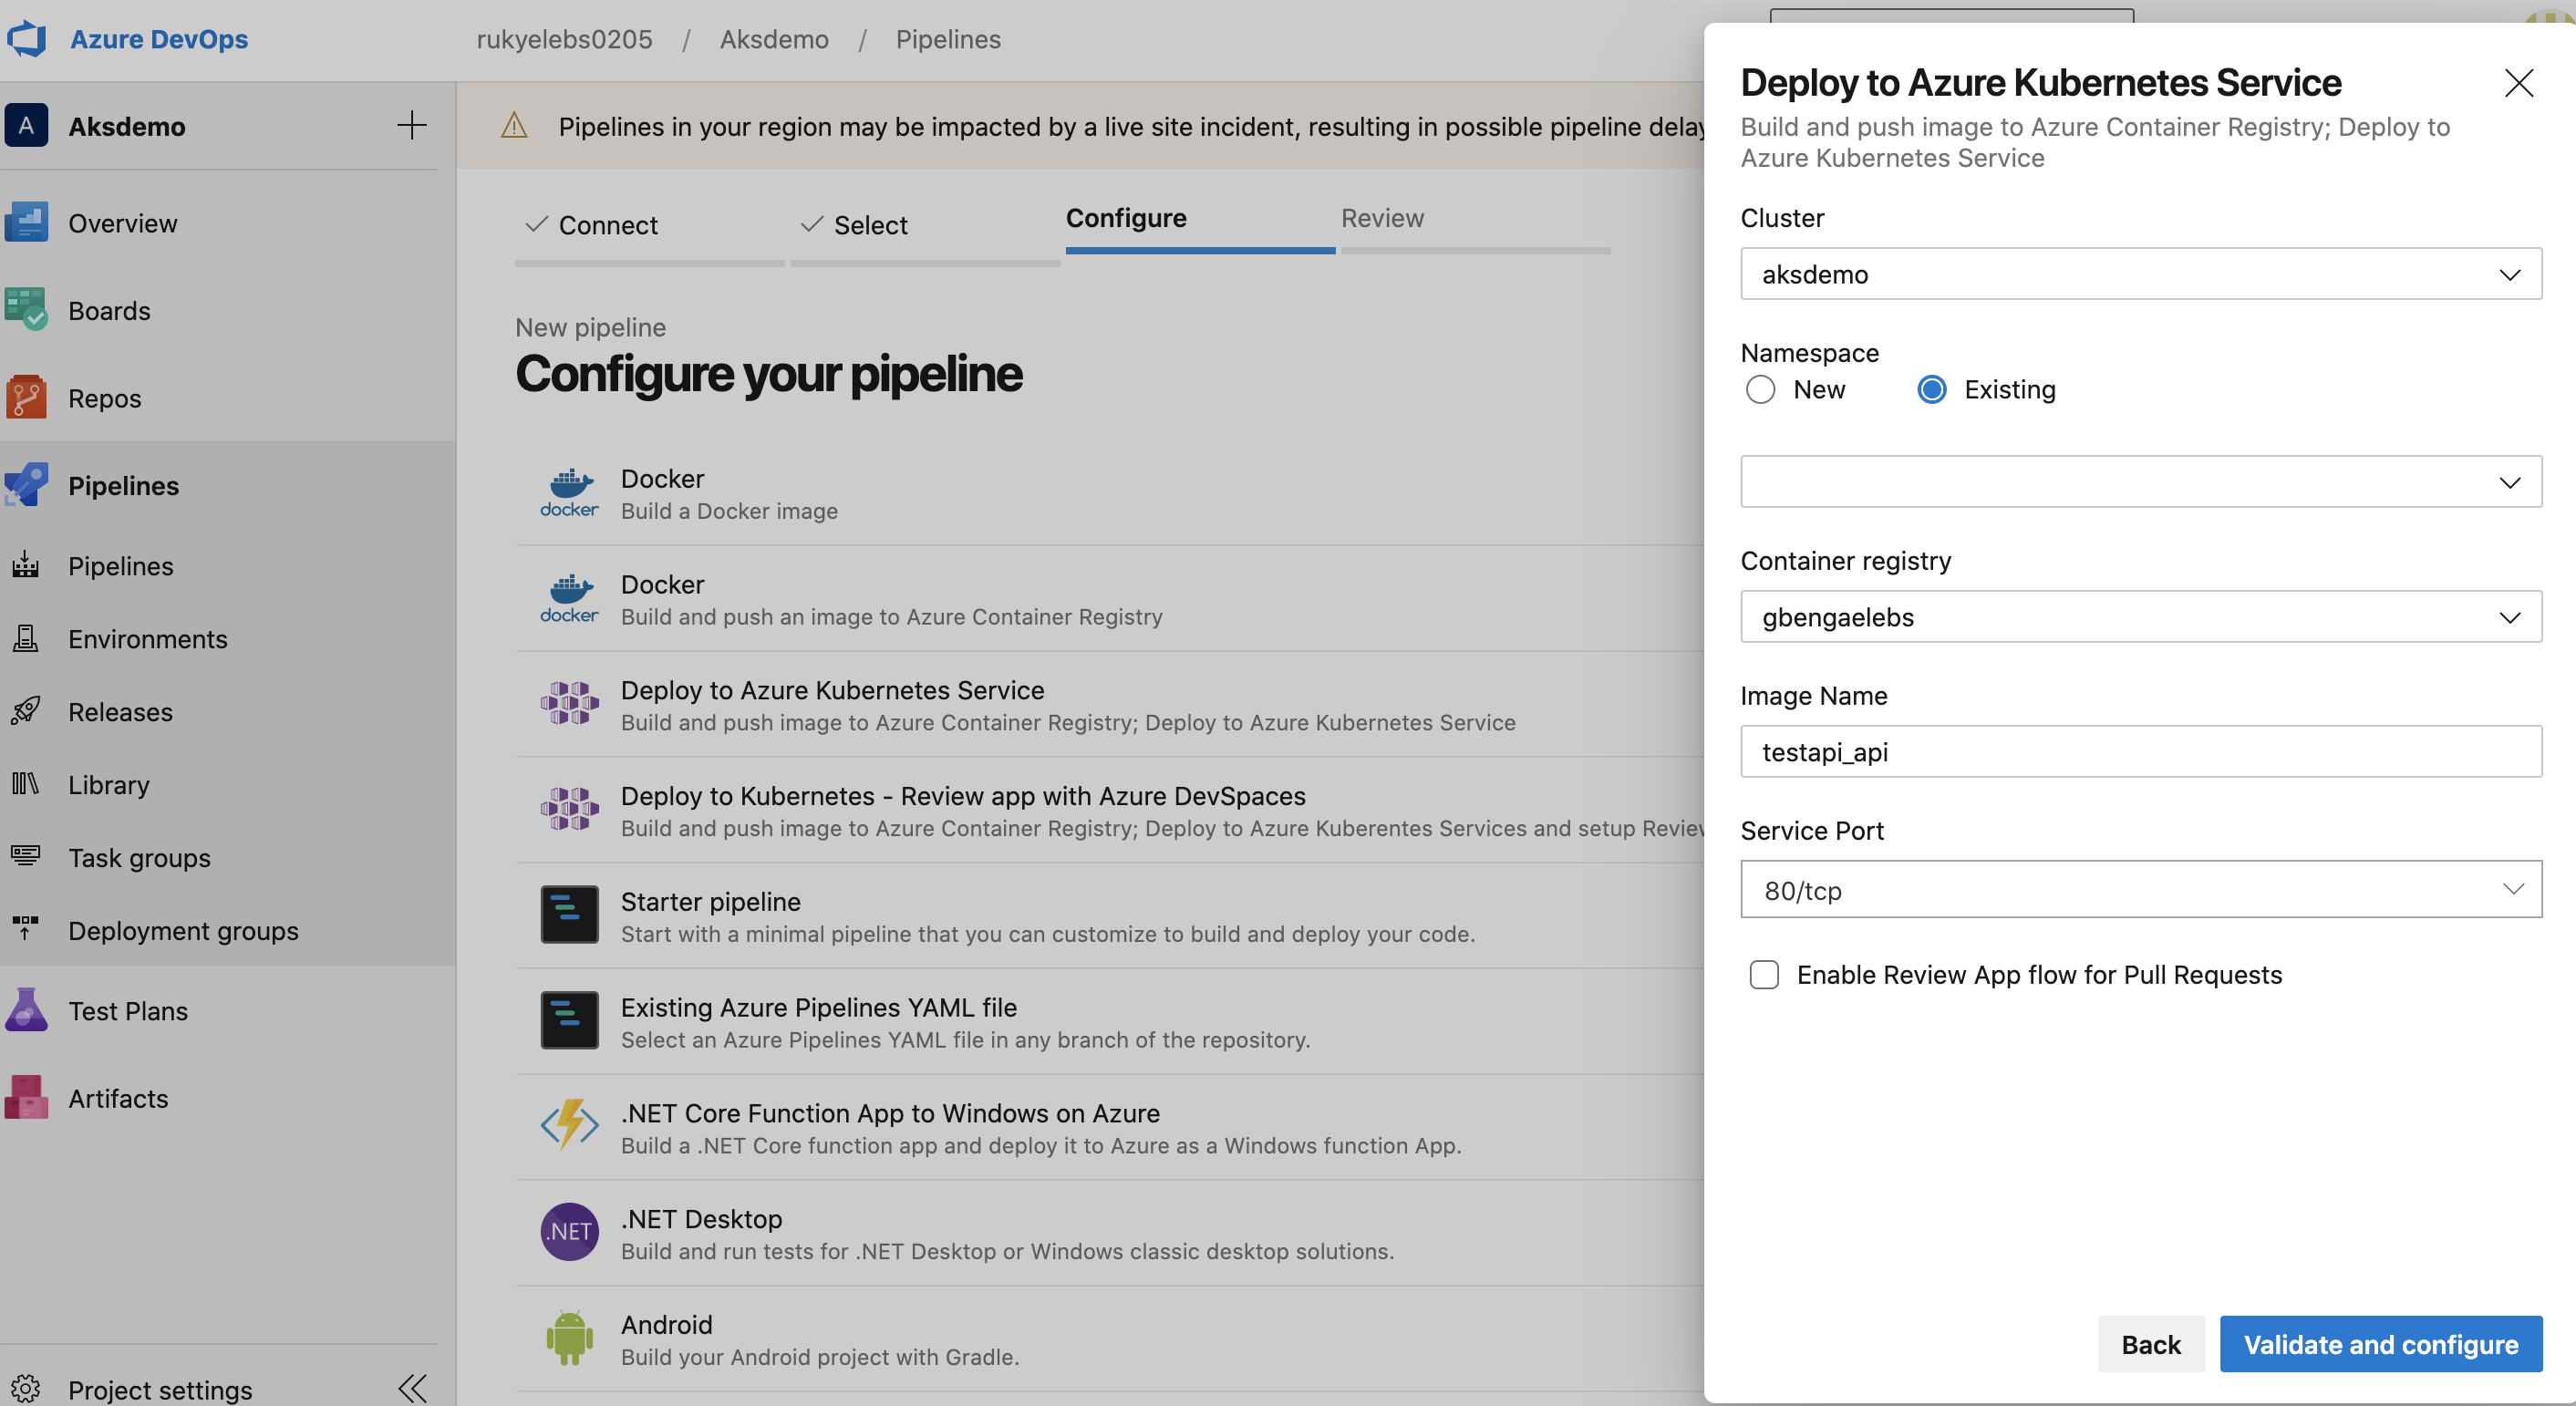Close the Deploy to Azure Kubernetes Service panel
This screenshot has height=1406, width=2576.
click(x=2519, y=83)
